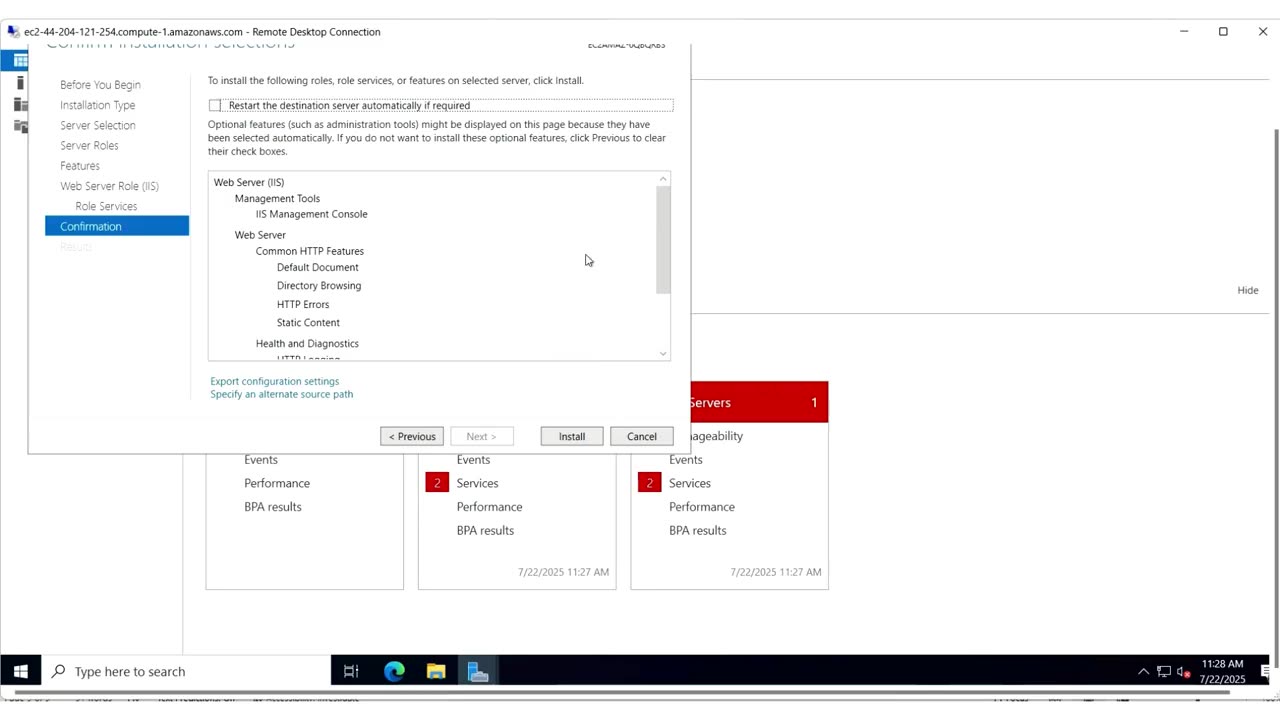Open the volume tray icon
Image resolution: width=1280 pixels, height=720 pixels.
[x=1184, y=672]
